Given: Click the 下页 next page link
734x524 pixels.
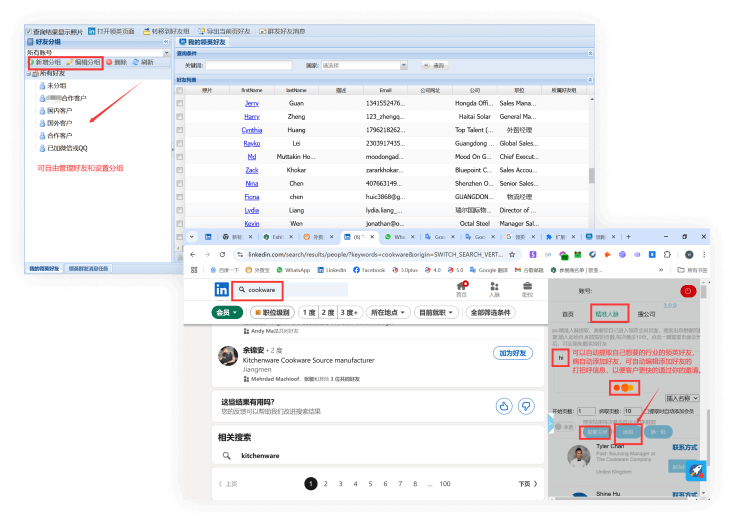Looking at the screenshot, I should pos(528,484).
